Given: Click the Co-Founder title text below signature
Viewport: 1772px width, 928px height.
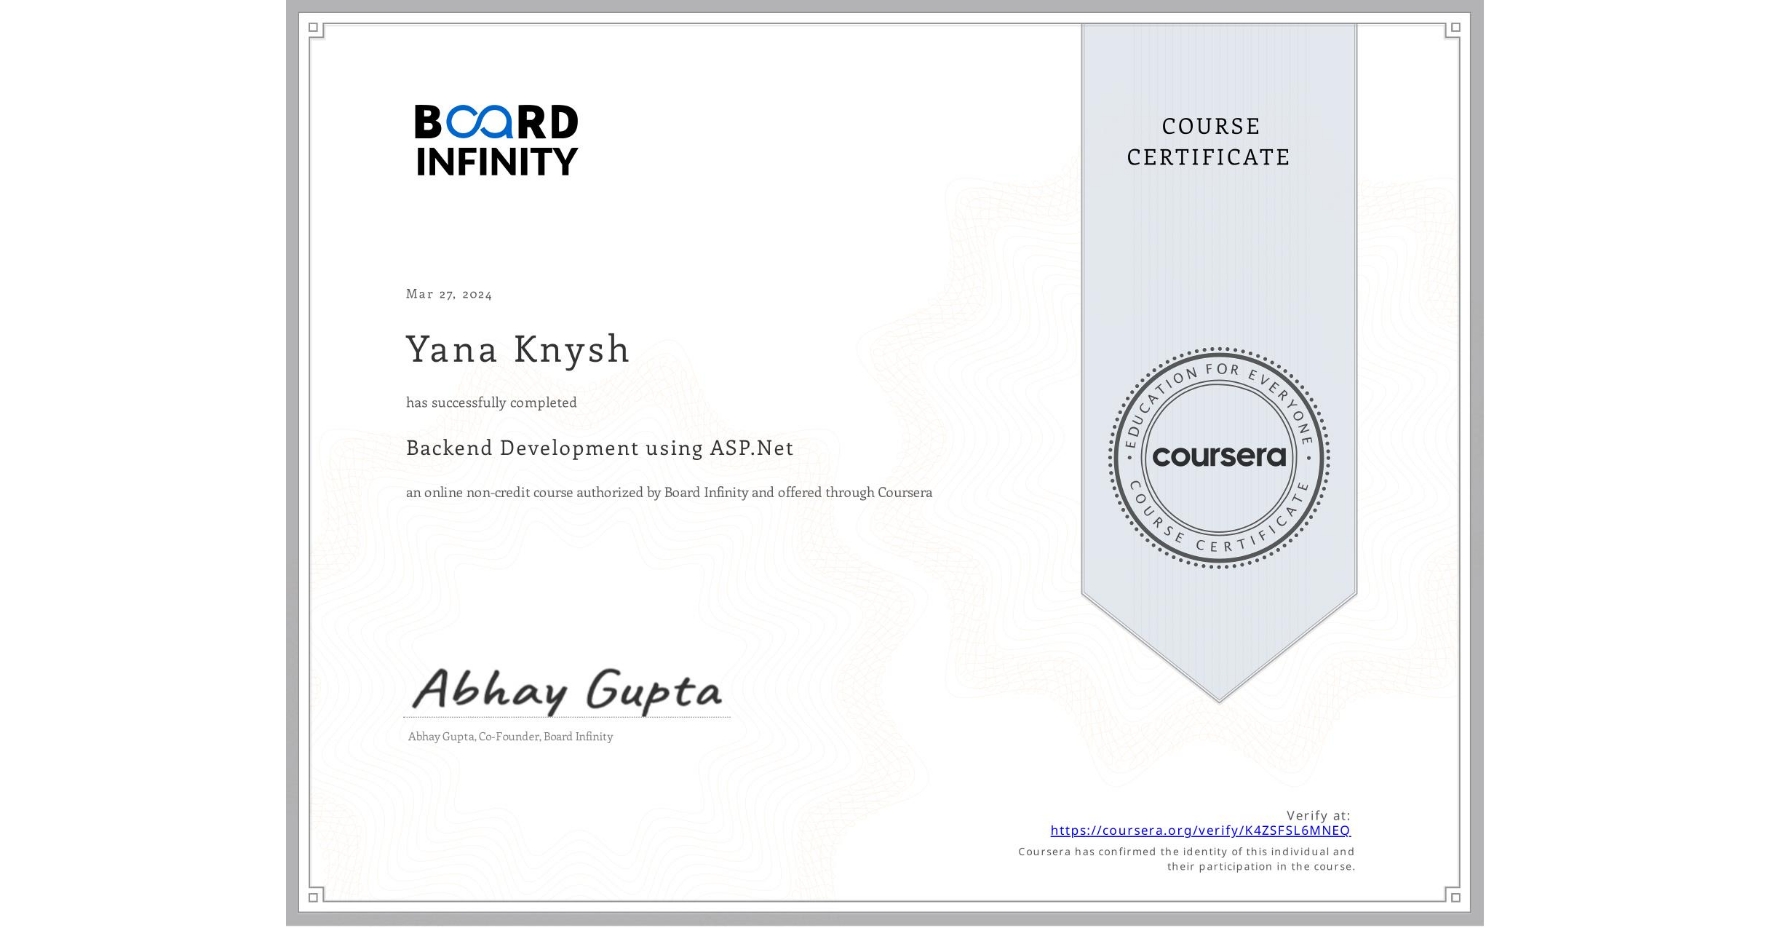Looking at the screenshot, I should 510,736.
